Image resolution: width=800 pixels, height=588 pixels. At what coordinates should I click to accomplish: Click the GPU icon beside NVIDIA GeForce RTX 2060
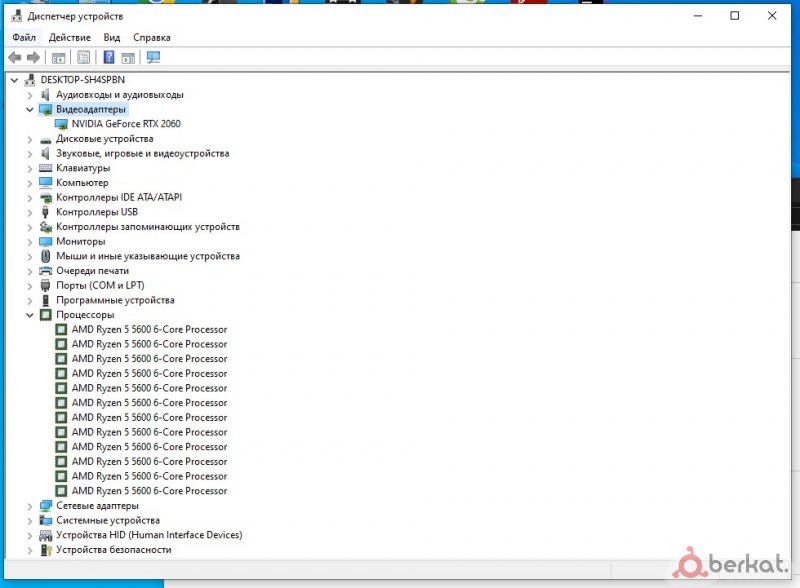[61, 124]
